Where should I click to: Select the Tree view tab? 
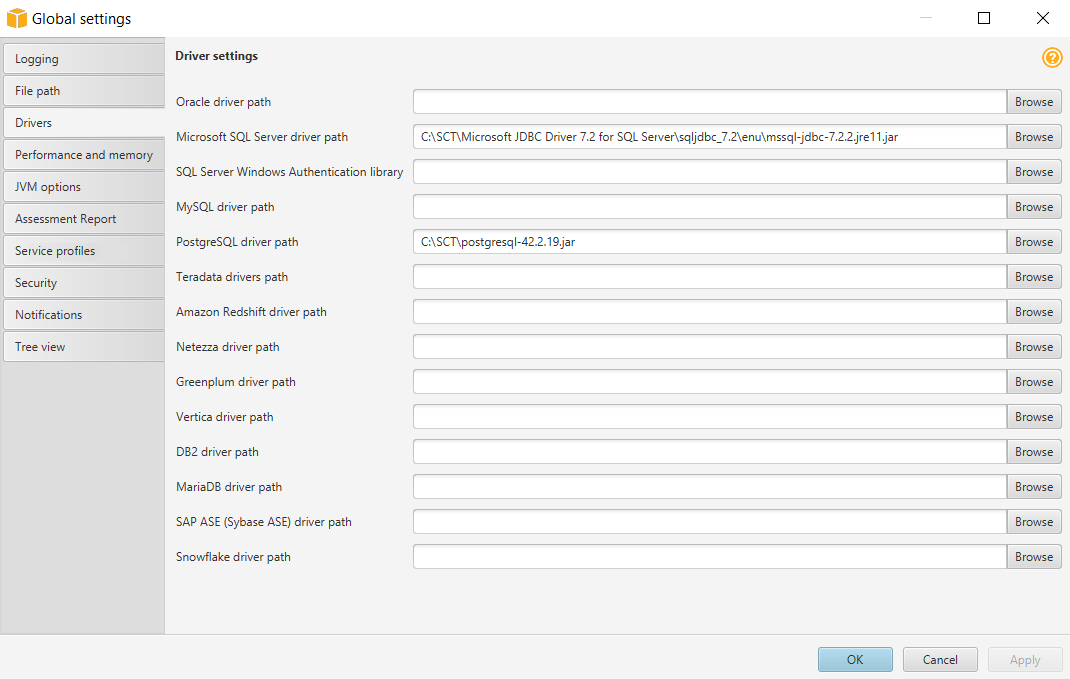(x=82, y=347)
